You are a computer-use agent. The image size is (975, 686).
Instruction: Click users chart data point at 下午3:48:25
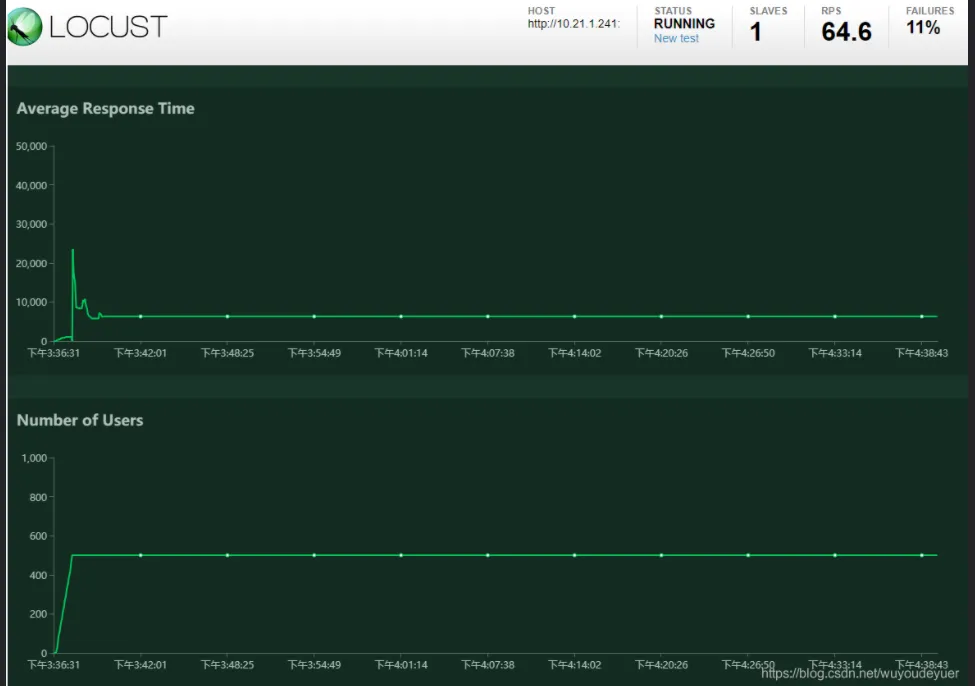228,555
